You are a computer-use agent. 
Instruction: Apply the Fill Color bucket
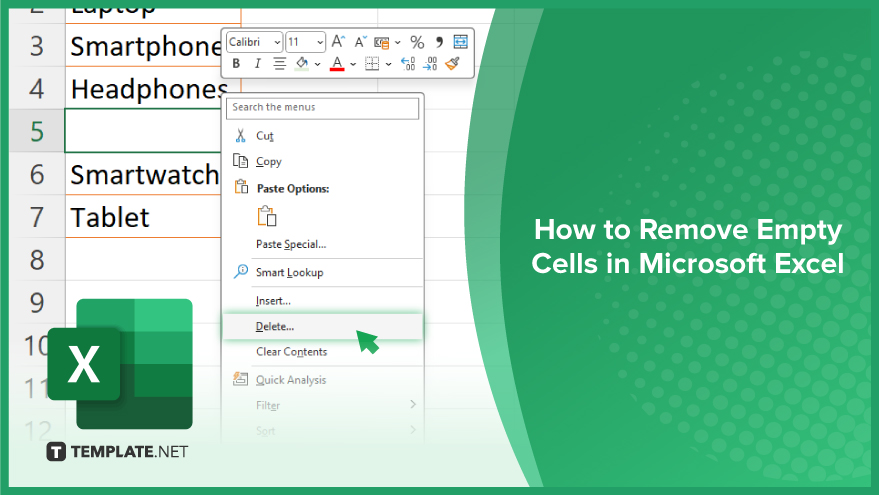pos(302,64)
